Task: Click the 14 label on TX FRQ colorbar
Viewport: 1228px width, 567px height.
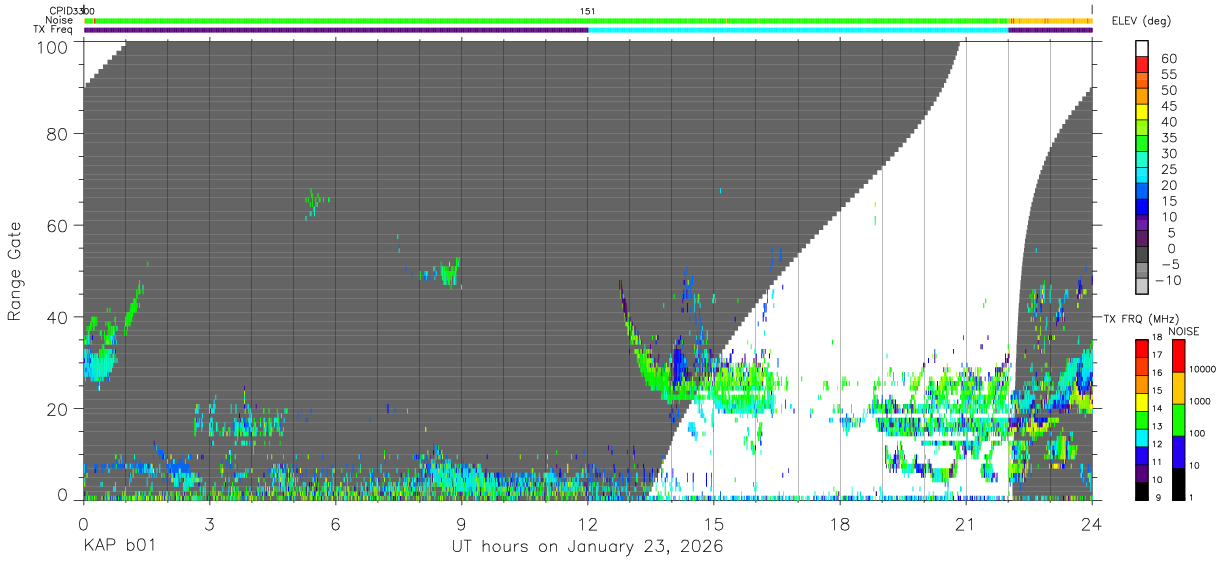Action: (1157, 408)
